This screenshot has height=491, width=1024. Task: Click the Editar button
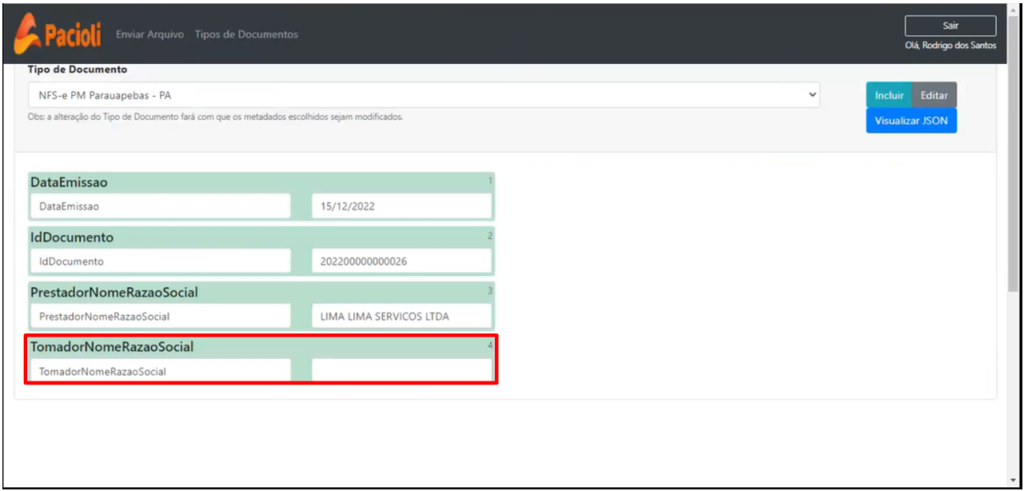click(934, 95)
